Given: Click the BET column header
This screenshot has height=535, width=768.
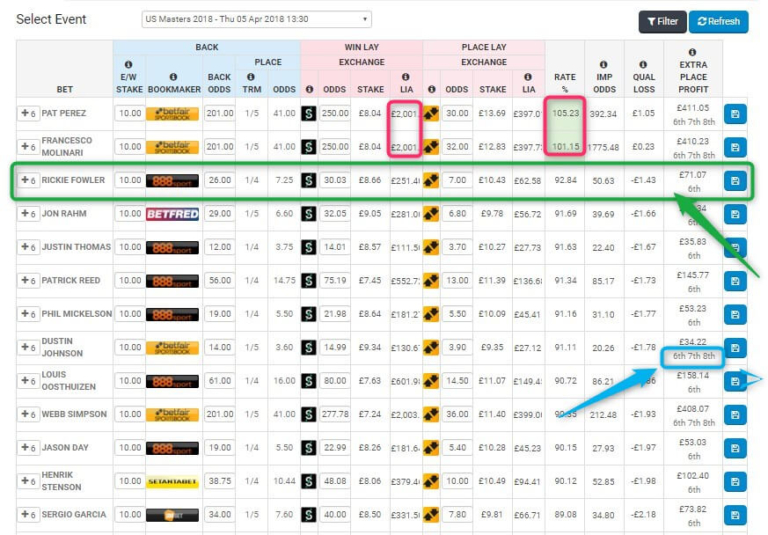Looking at the screenshot, I should 64,89.
